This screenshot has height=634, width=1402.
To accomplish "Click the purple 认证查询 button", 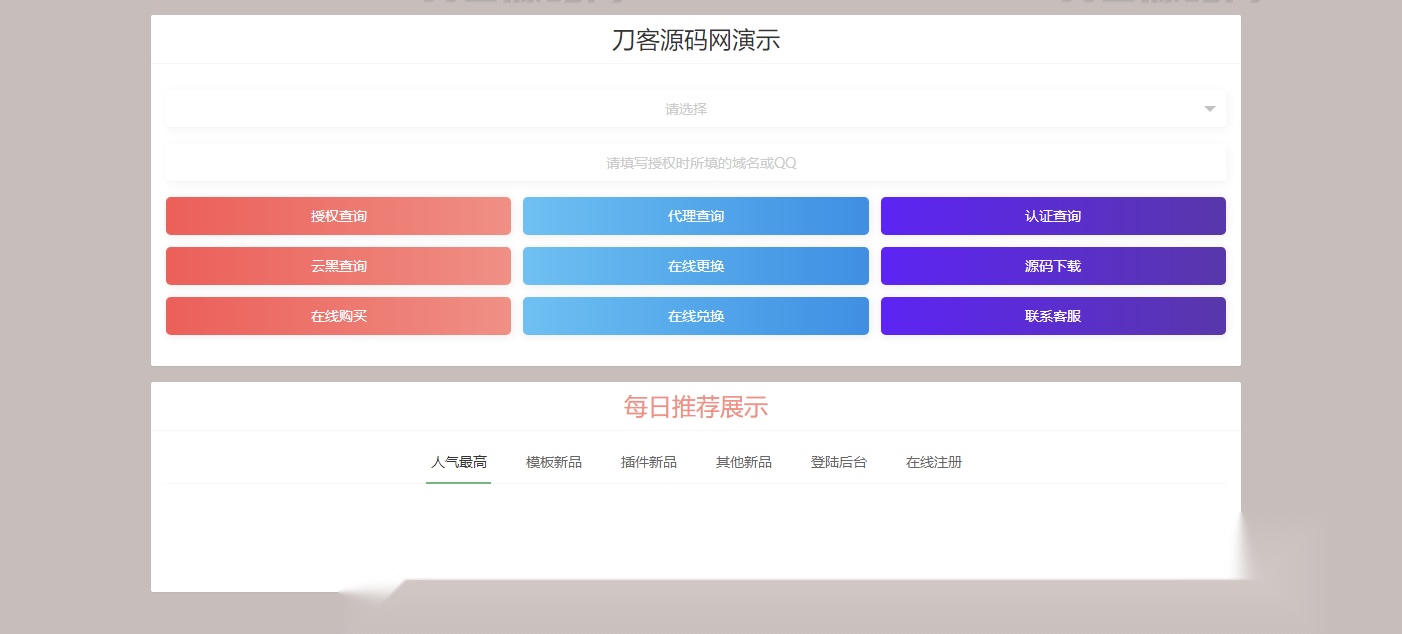I will point(1053,216).
